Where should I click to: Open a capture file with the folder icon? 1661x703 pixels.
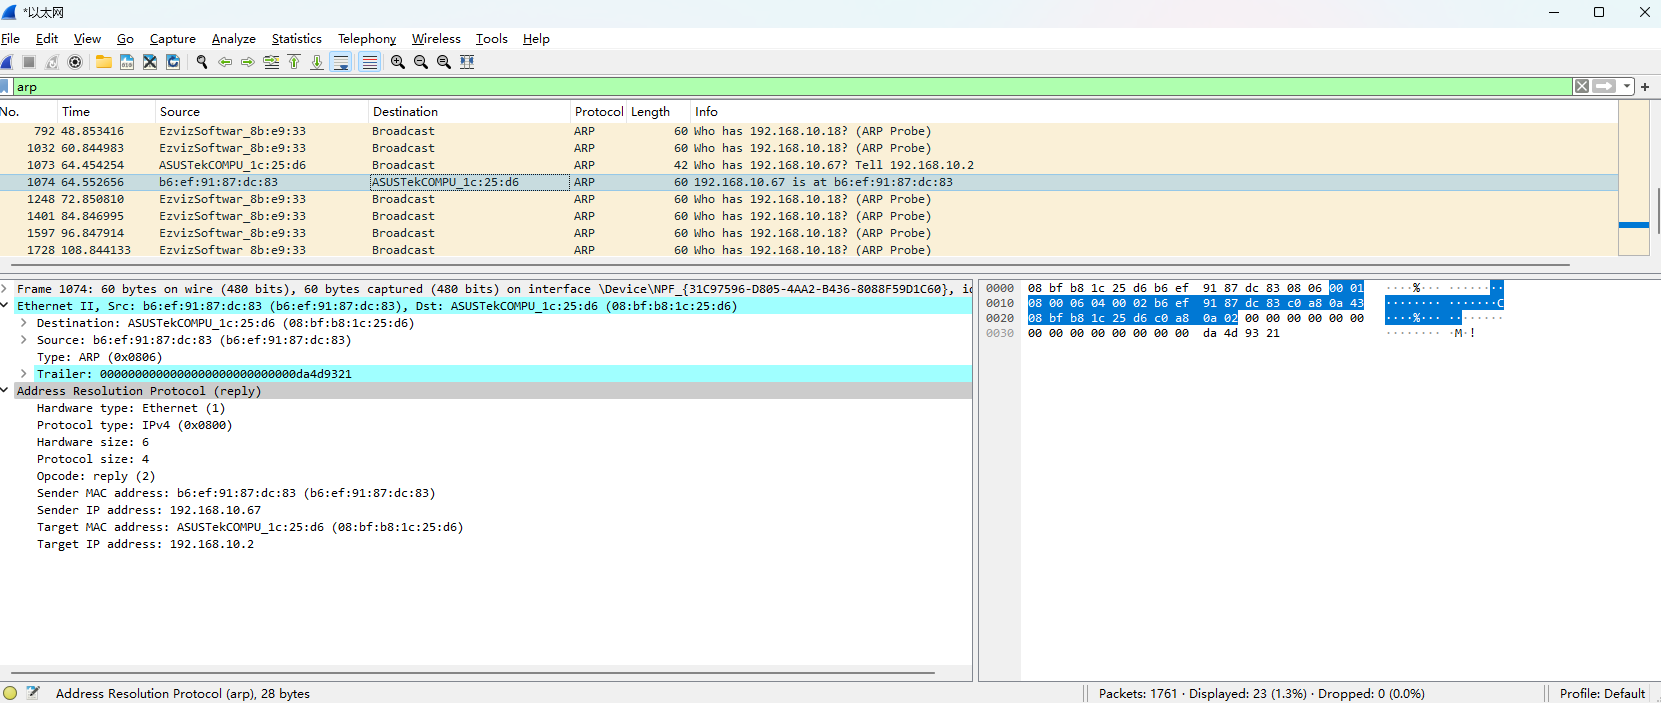(104, 62)
